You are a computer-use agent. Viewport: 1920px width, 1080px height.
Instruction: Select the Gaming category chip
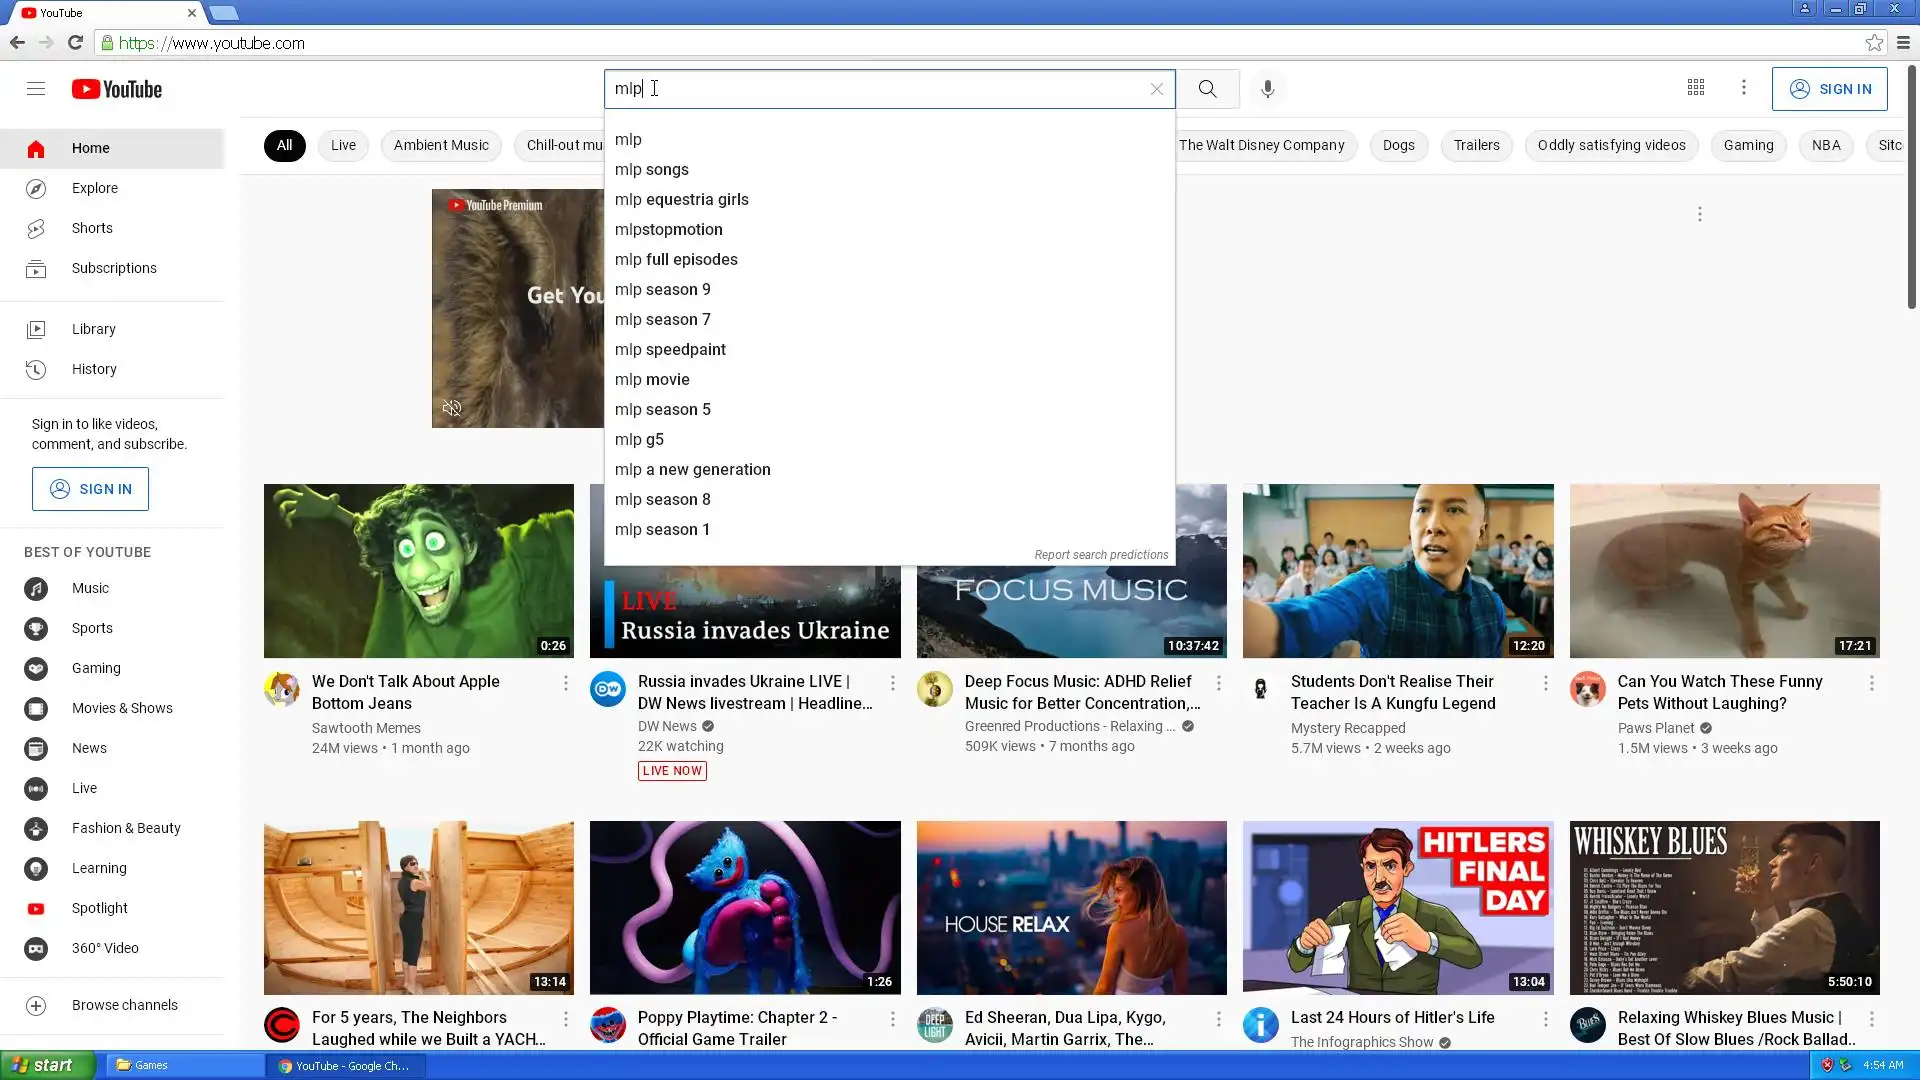coord(1748,145)
